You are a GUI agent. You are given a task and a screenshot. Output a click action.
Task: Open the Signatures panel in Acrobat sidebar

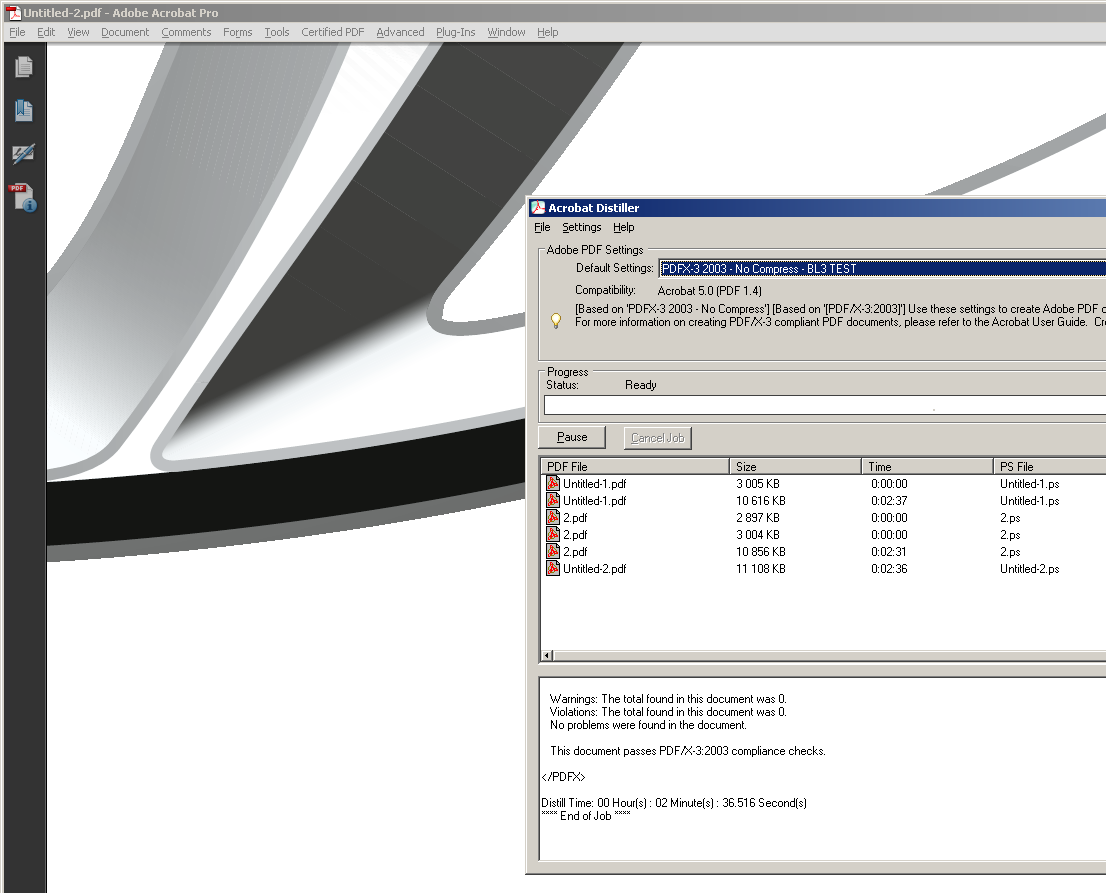coord(24,154)
